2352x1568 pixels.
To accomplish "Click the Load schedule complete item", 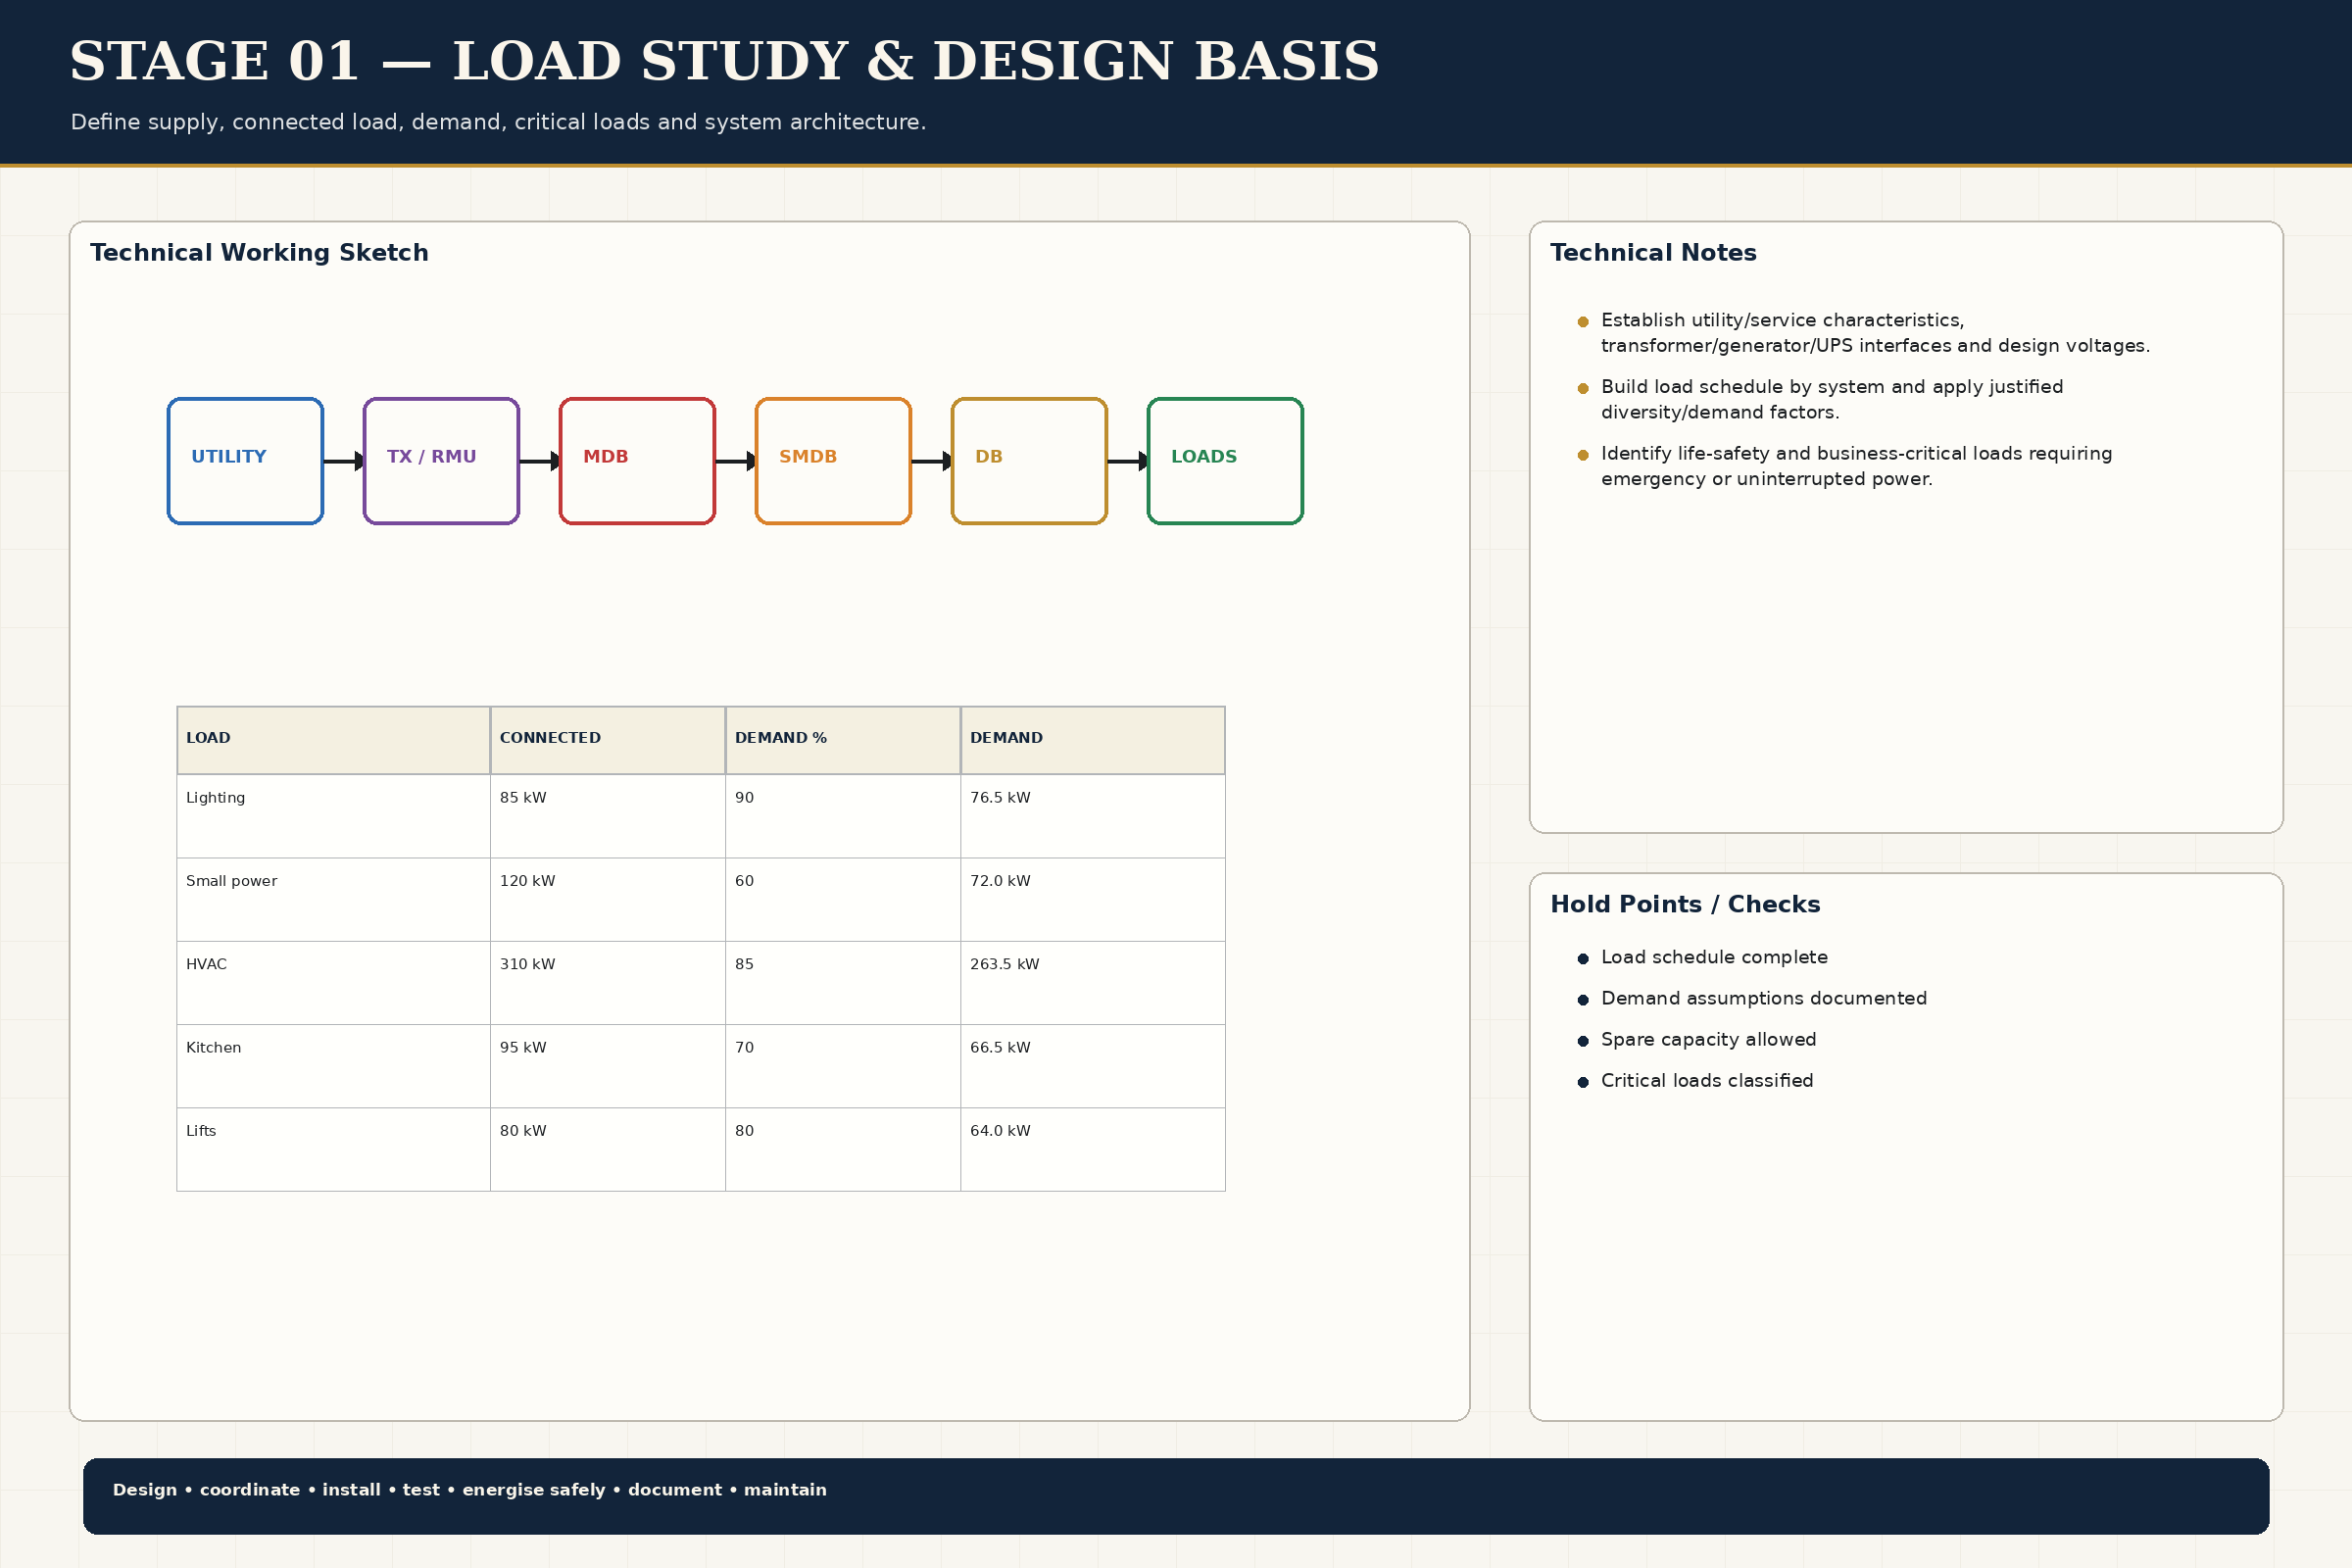I will [x=1714, y=957].
